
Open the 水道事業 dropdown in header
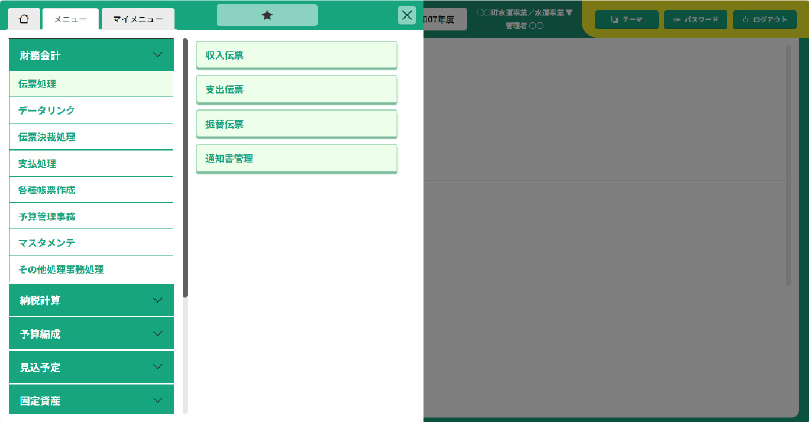click(x=524, y=13)
